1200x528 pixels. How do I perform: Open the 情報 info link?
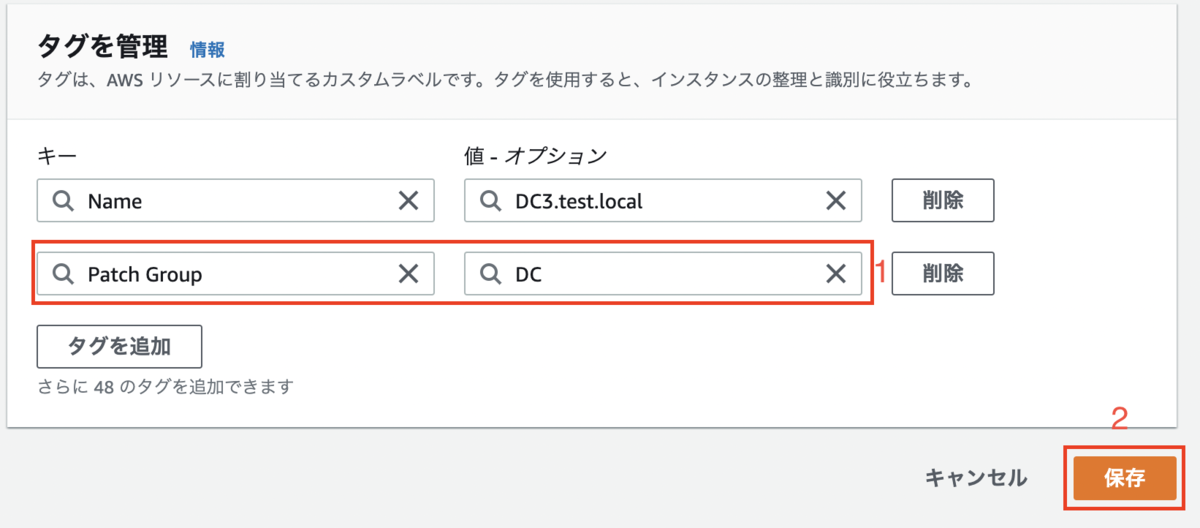point(207,49)
